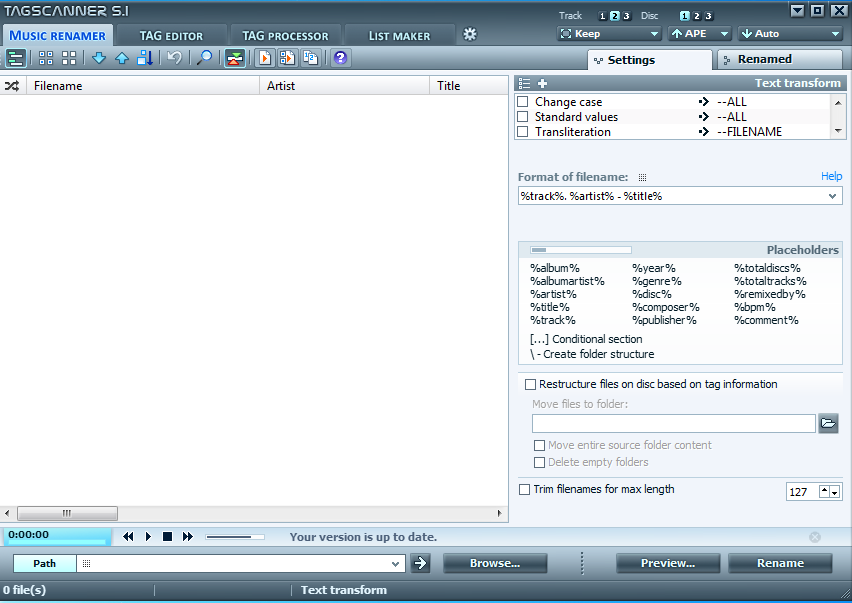Open program settings gear icon
This screenshot has height=603, width=852.
coord(470,34)
